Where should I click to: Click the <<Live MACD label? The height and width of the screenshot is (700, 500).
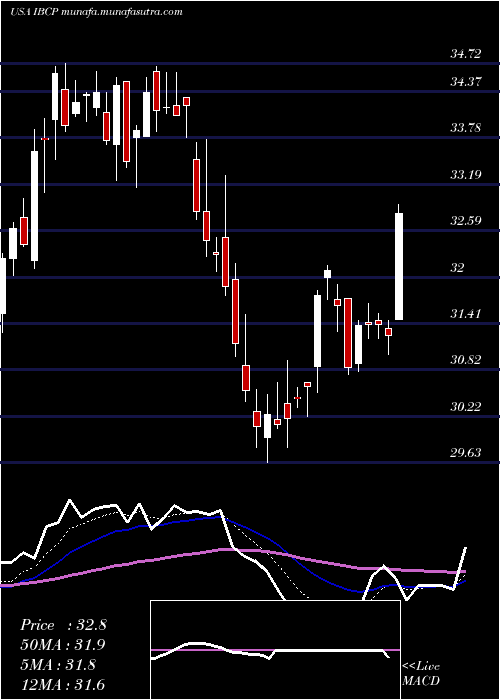(x=421, y=674)
